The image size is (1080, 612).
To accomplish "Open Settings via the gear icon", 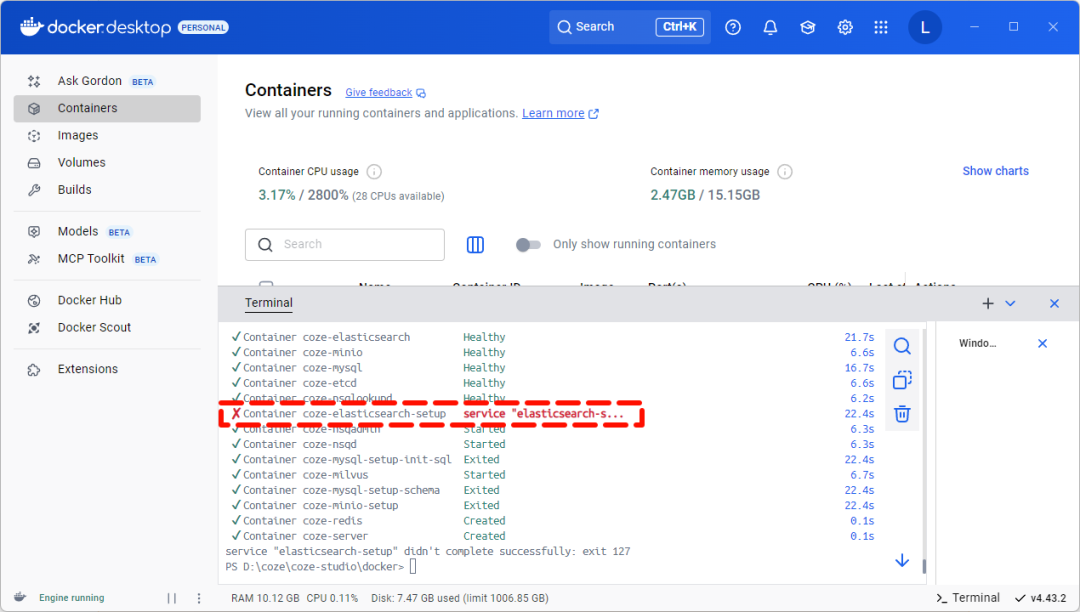I will tap(845, 28).
